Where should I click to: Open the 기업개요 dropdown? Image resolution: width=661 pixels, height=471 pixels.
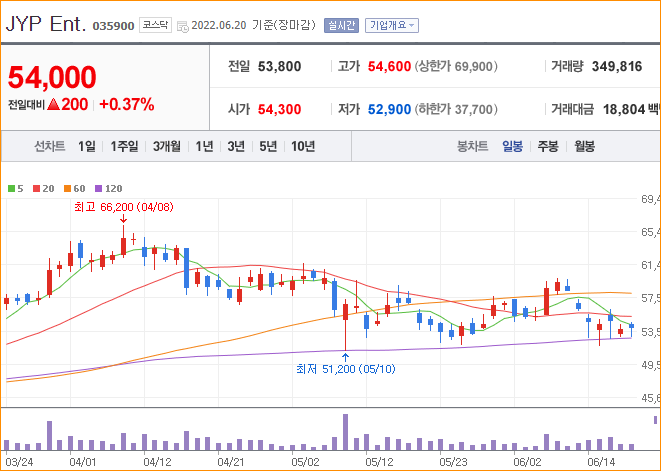[x=392, y=25]
